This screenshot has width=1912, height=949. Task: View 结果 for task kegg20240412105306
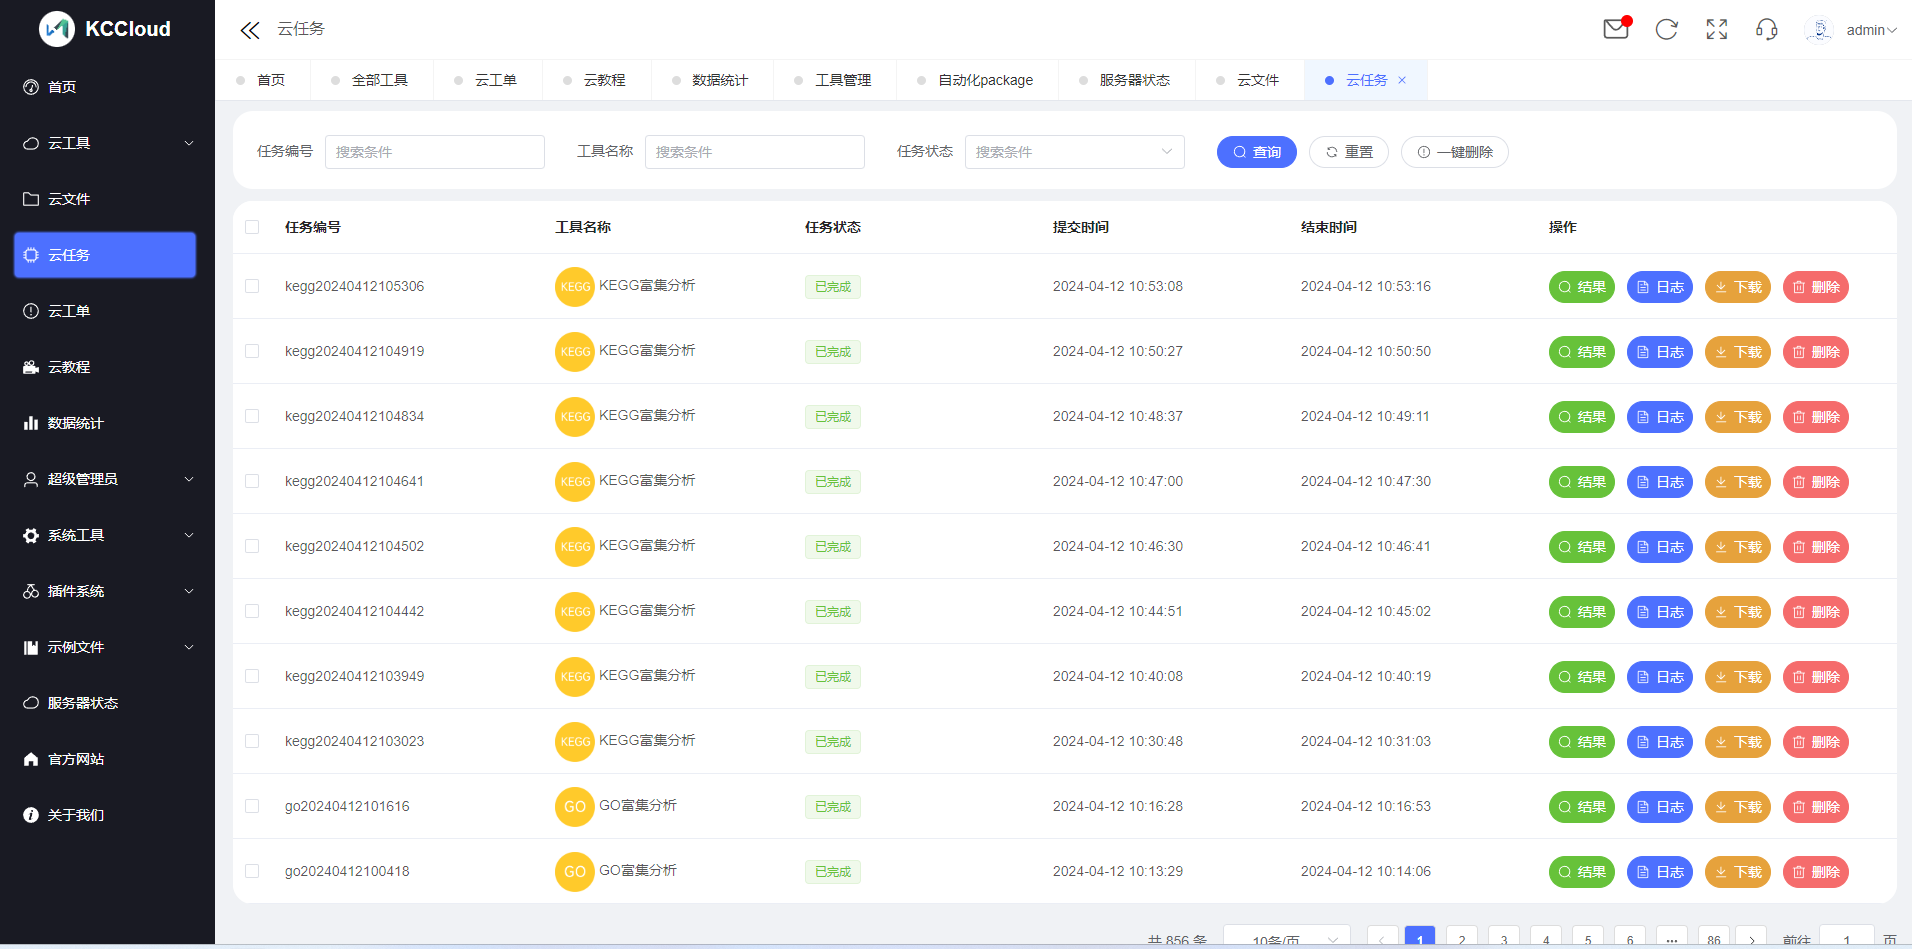(1582, 287)
